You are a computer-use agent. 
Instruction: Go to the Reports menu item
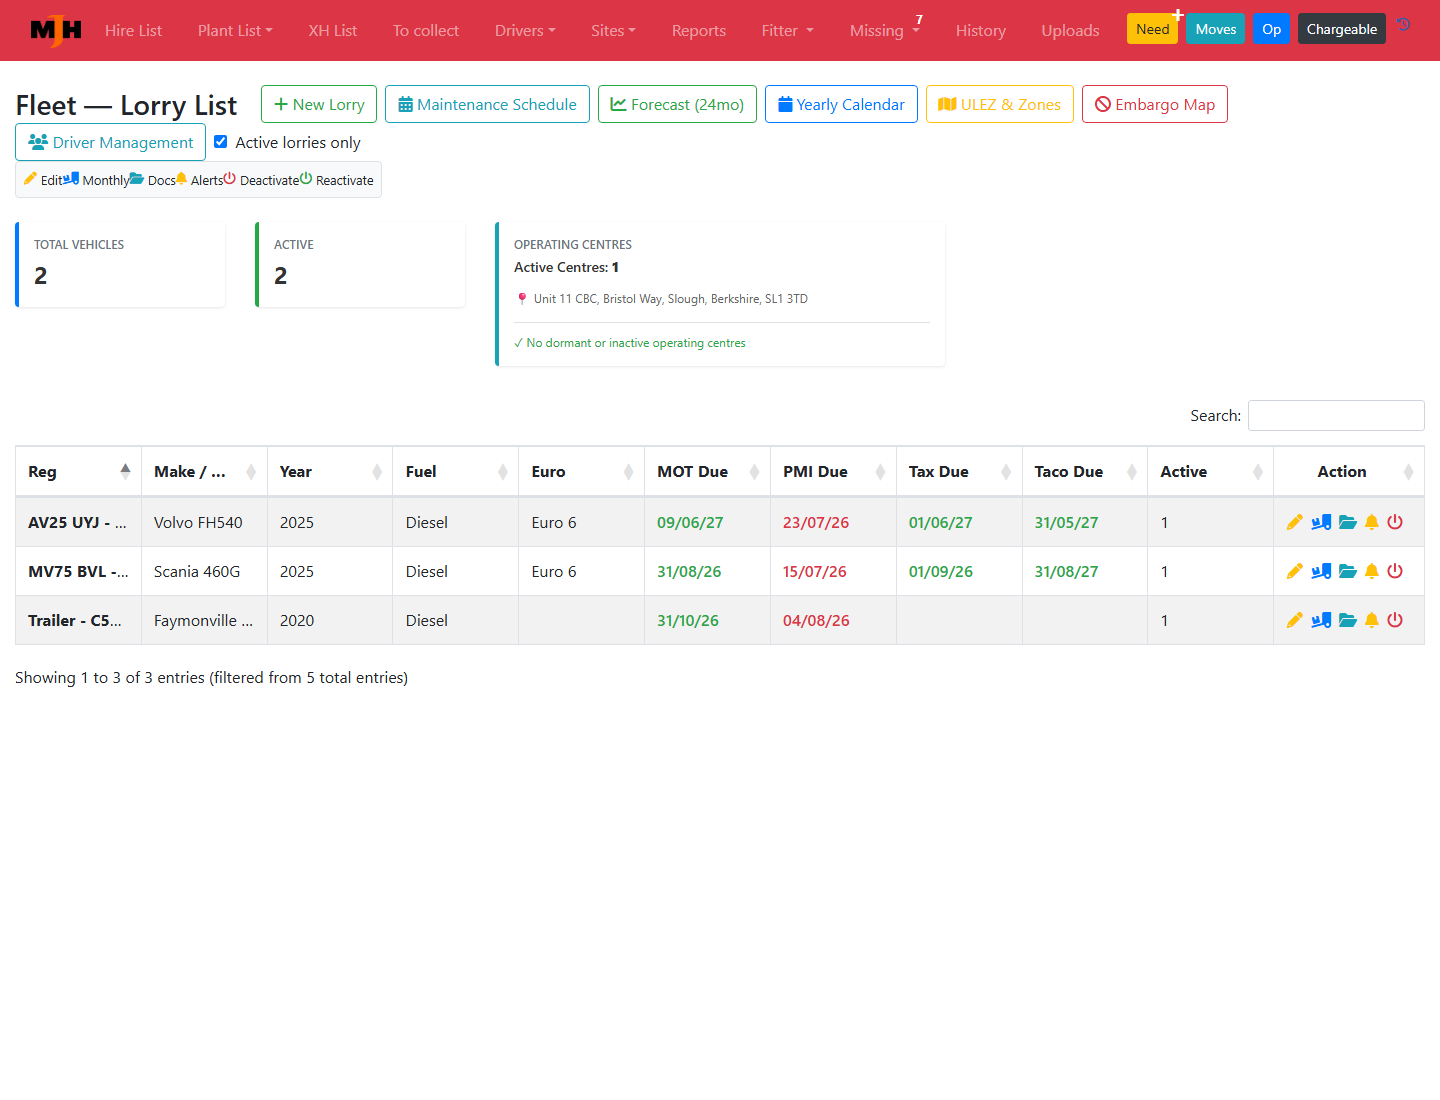699,31
